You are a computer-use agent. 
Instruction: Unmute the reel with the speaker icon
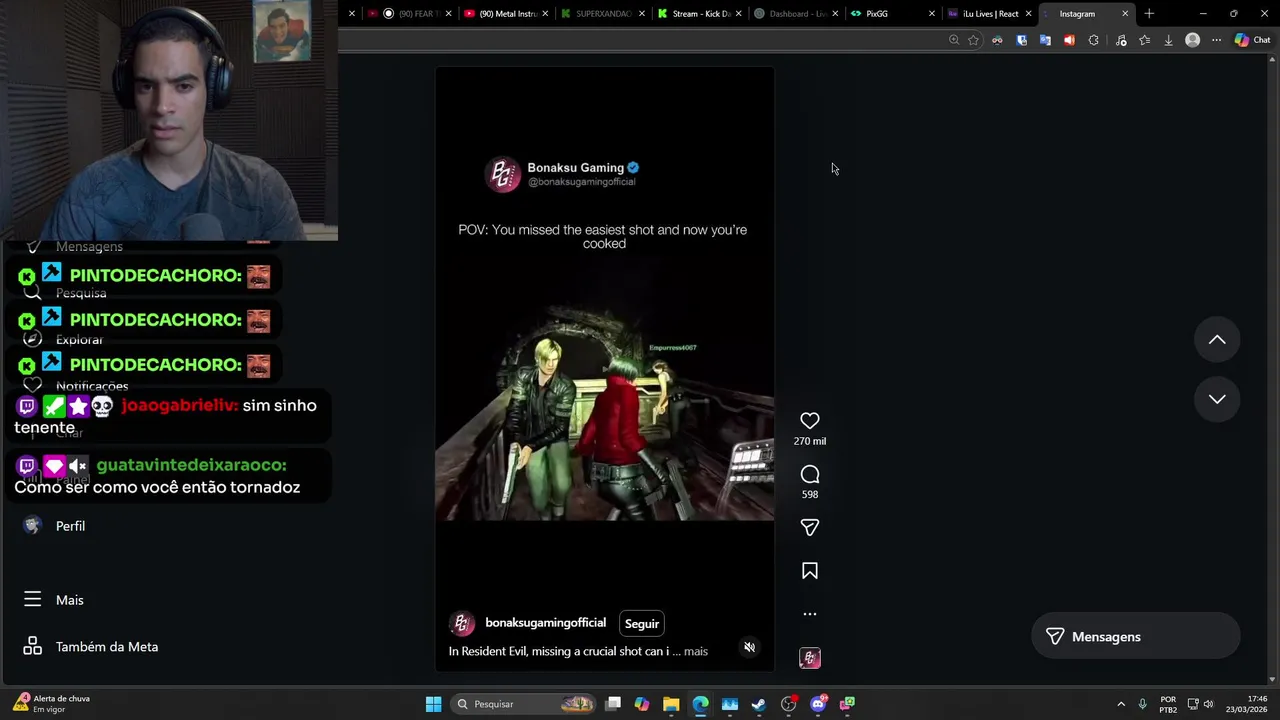tap(749, 647)
